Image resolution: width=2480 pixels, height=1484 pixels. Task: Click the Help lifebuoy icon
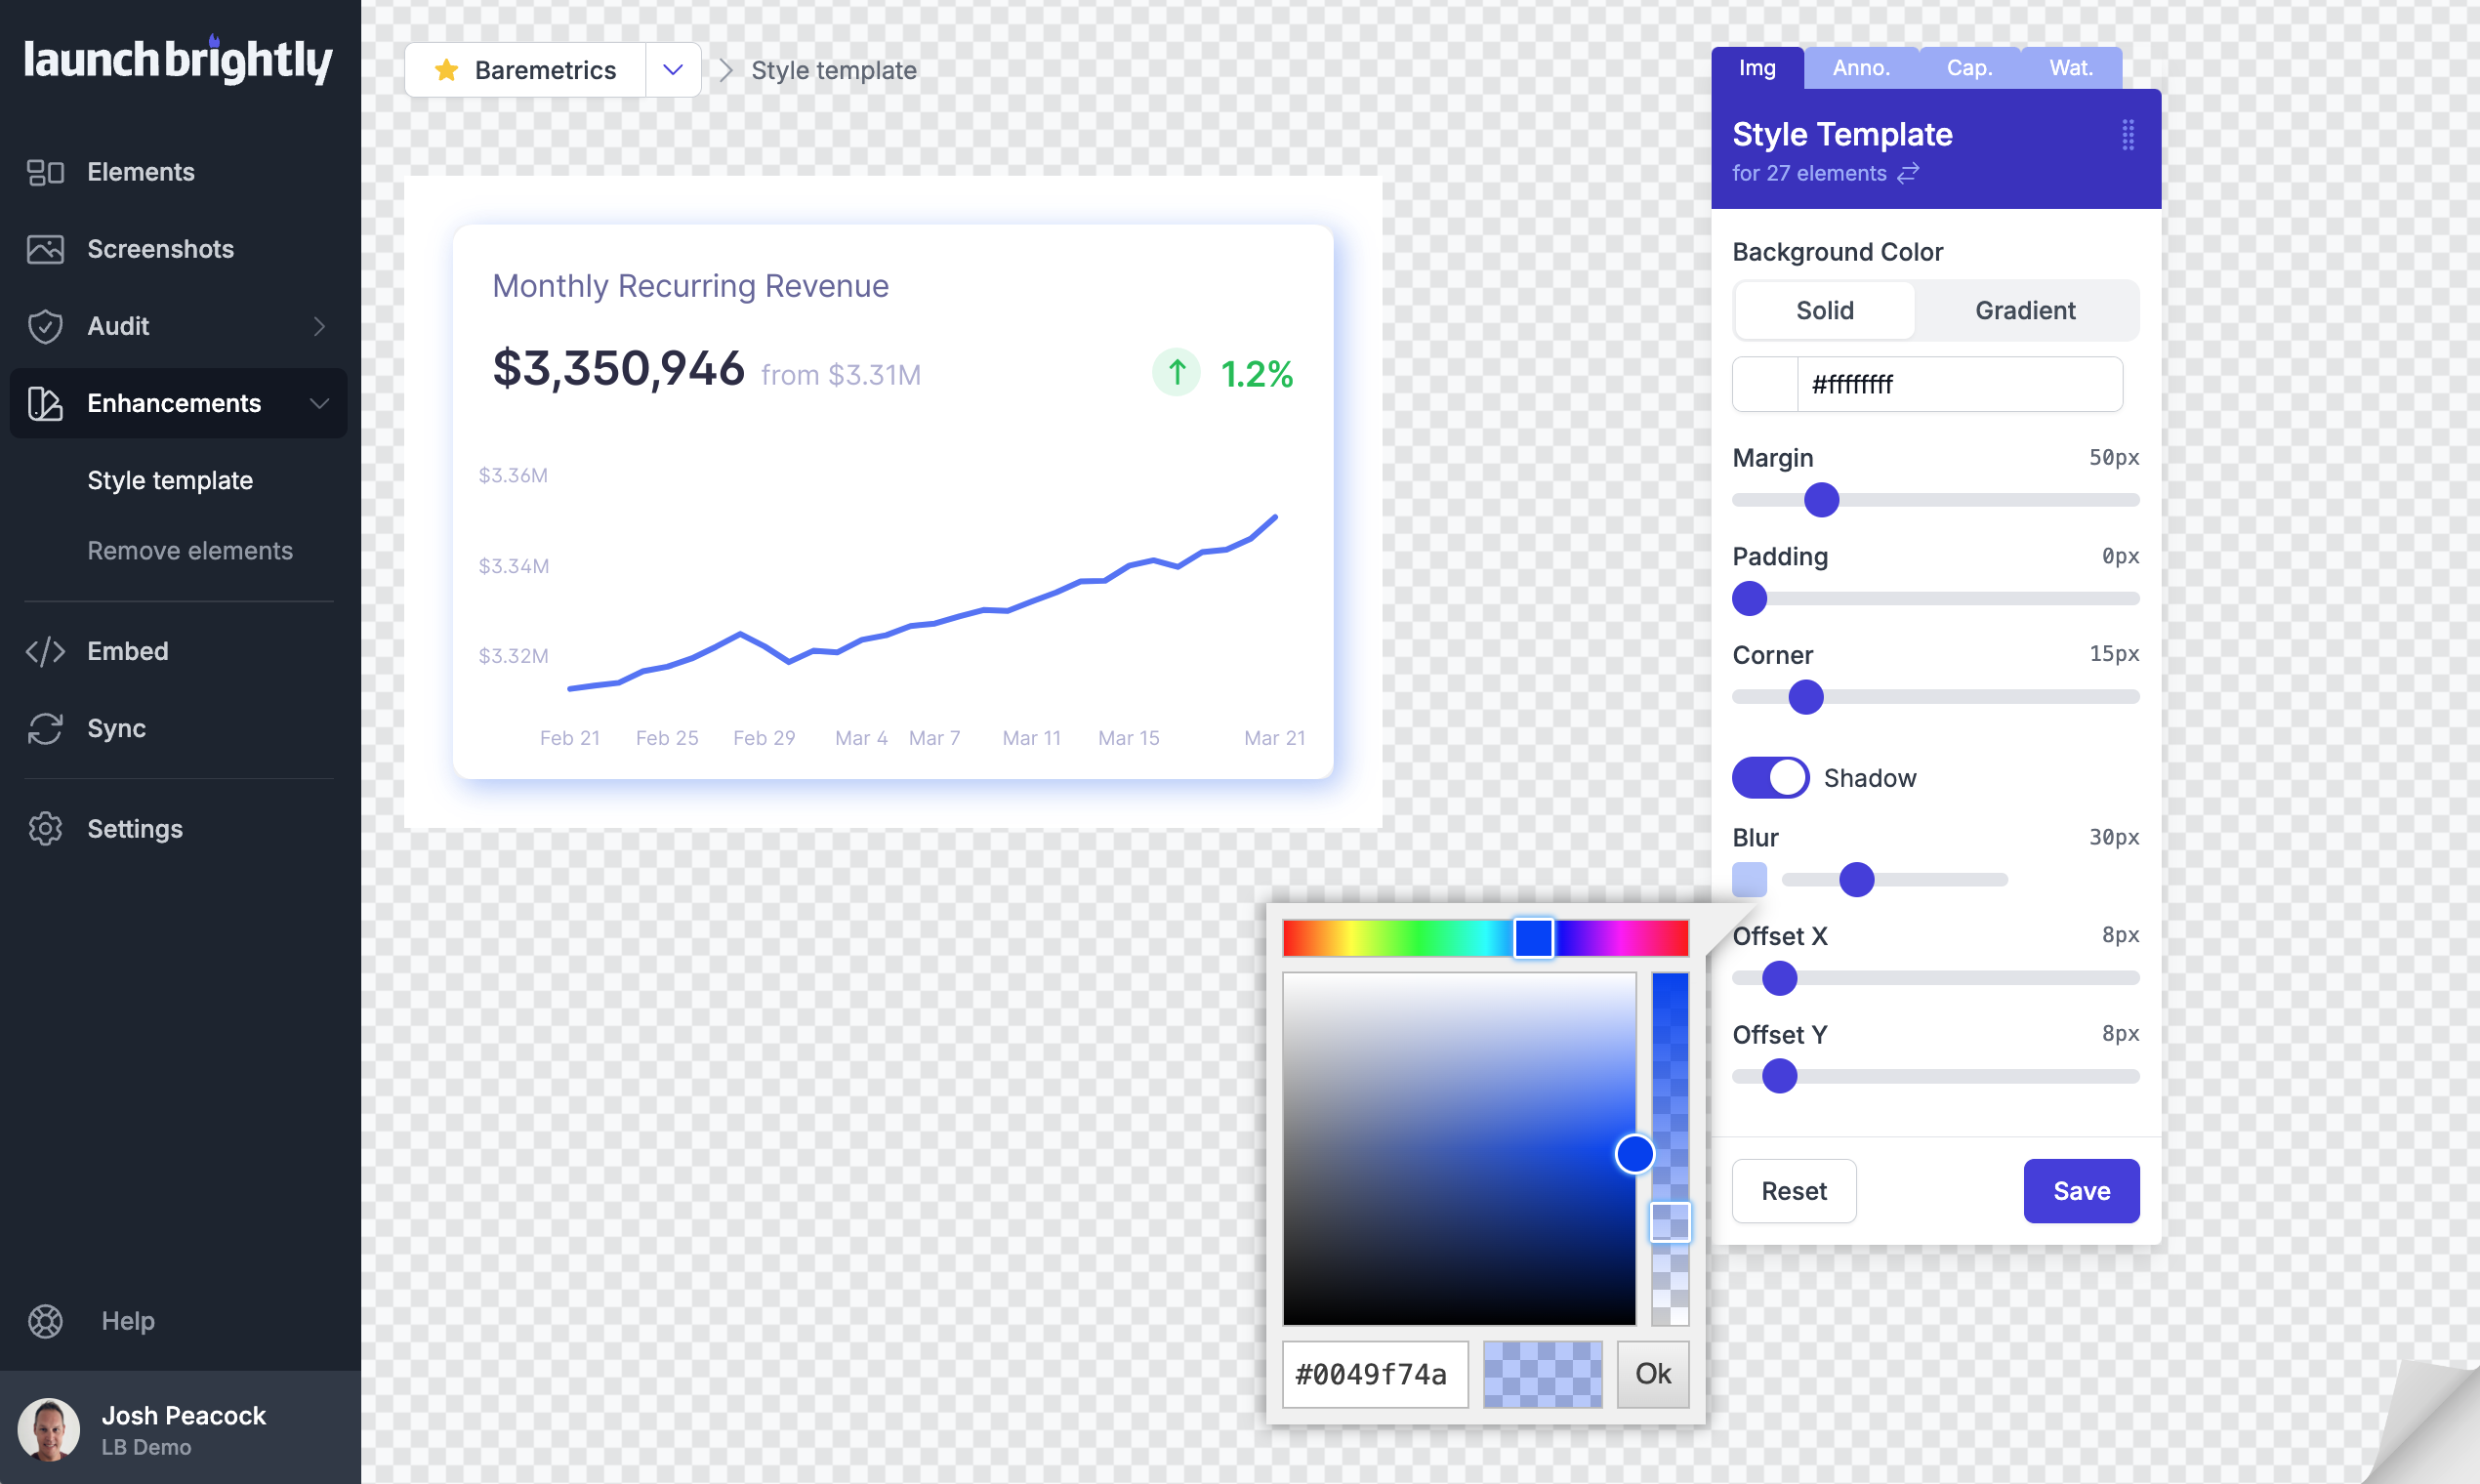click(45, 1321)
